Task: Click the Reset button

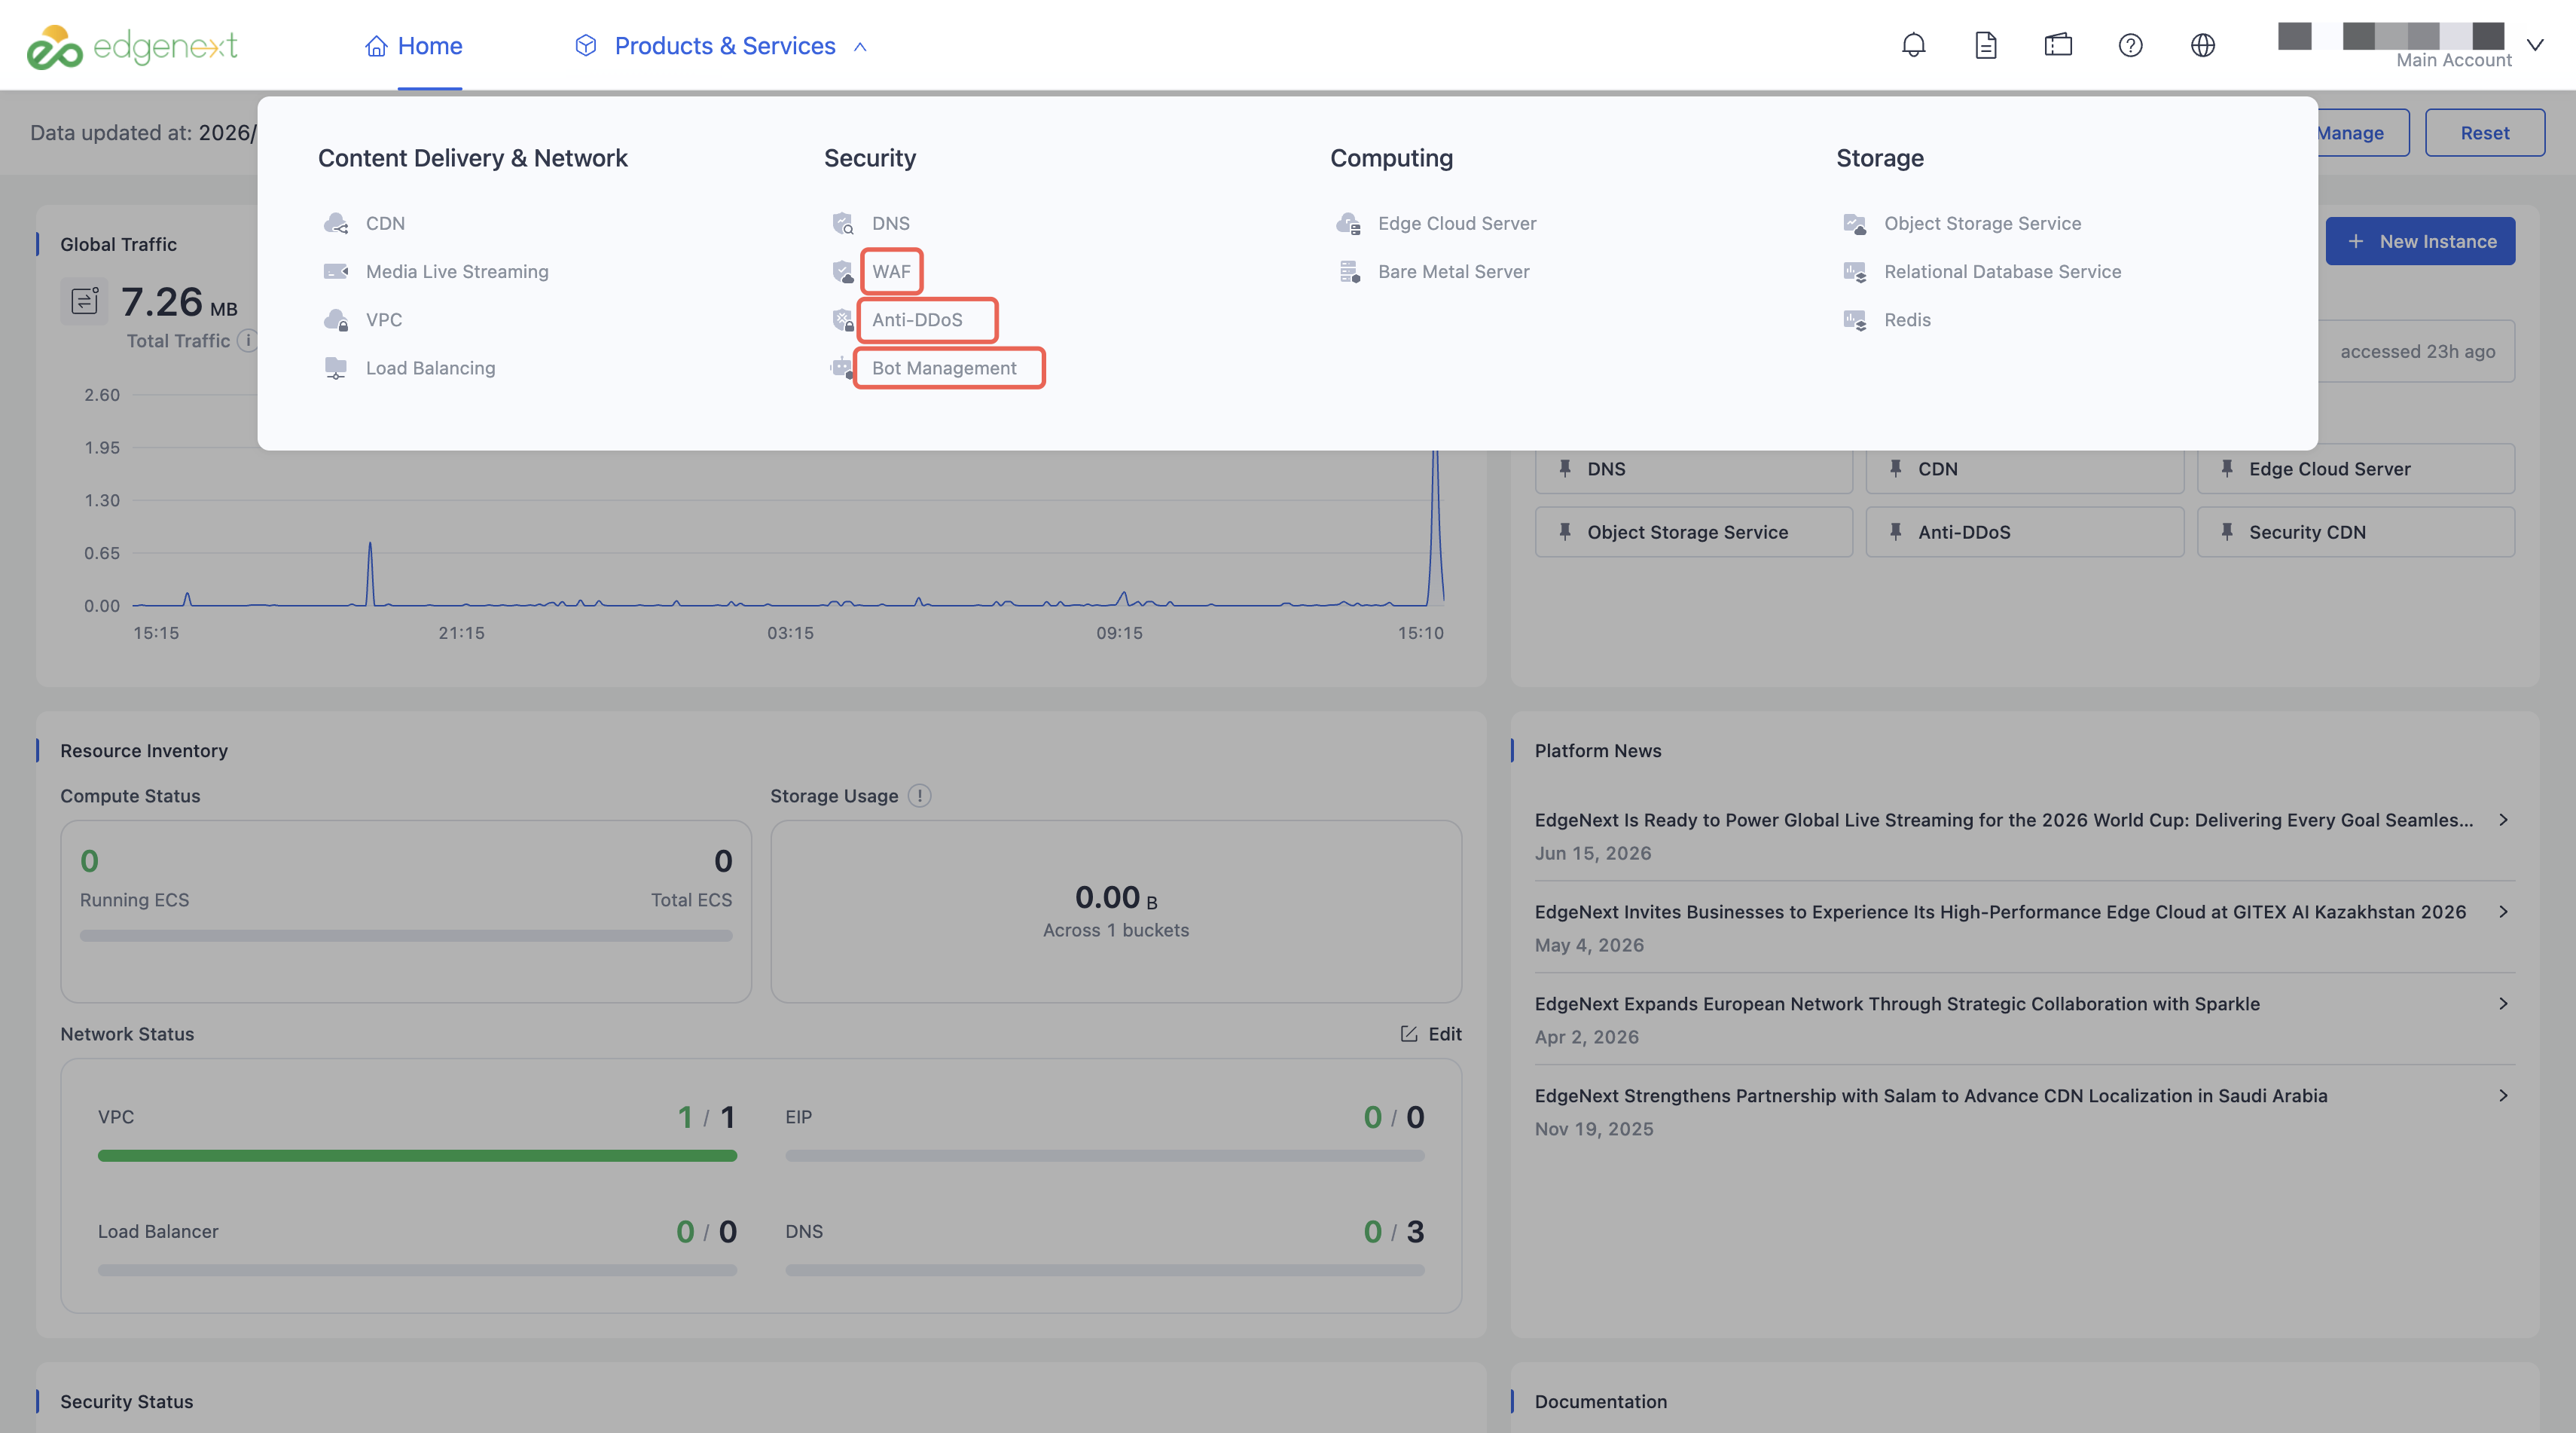Action: [2485, 133]
